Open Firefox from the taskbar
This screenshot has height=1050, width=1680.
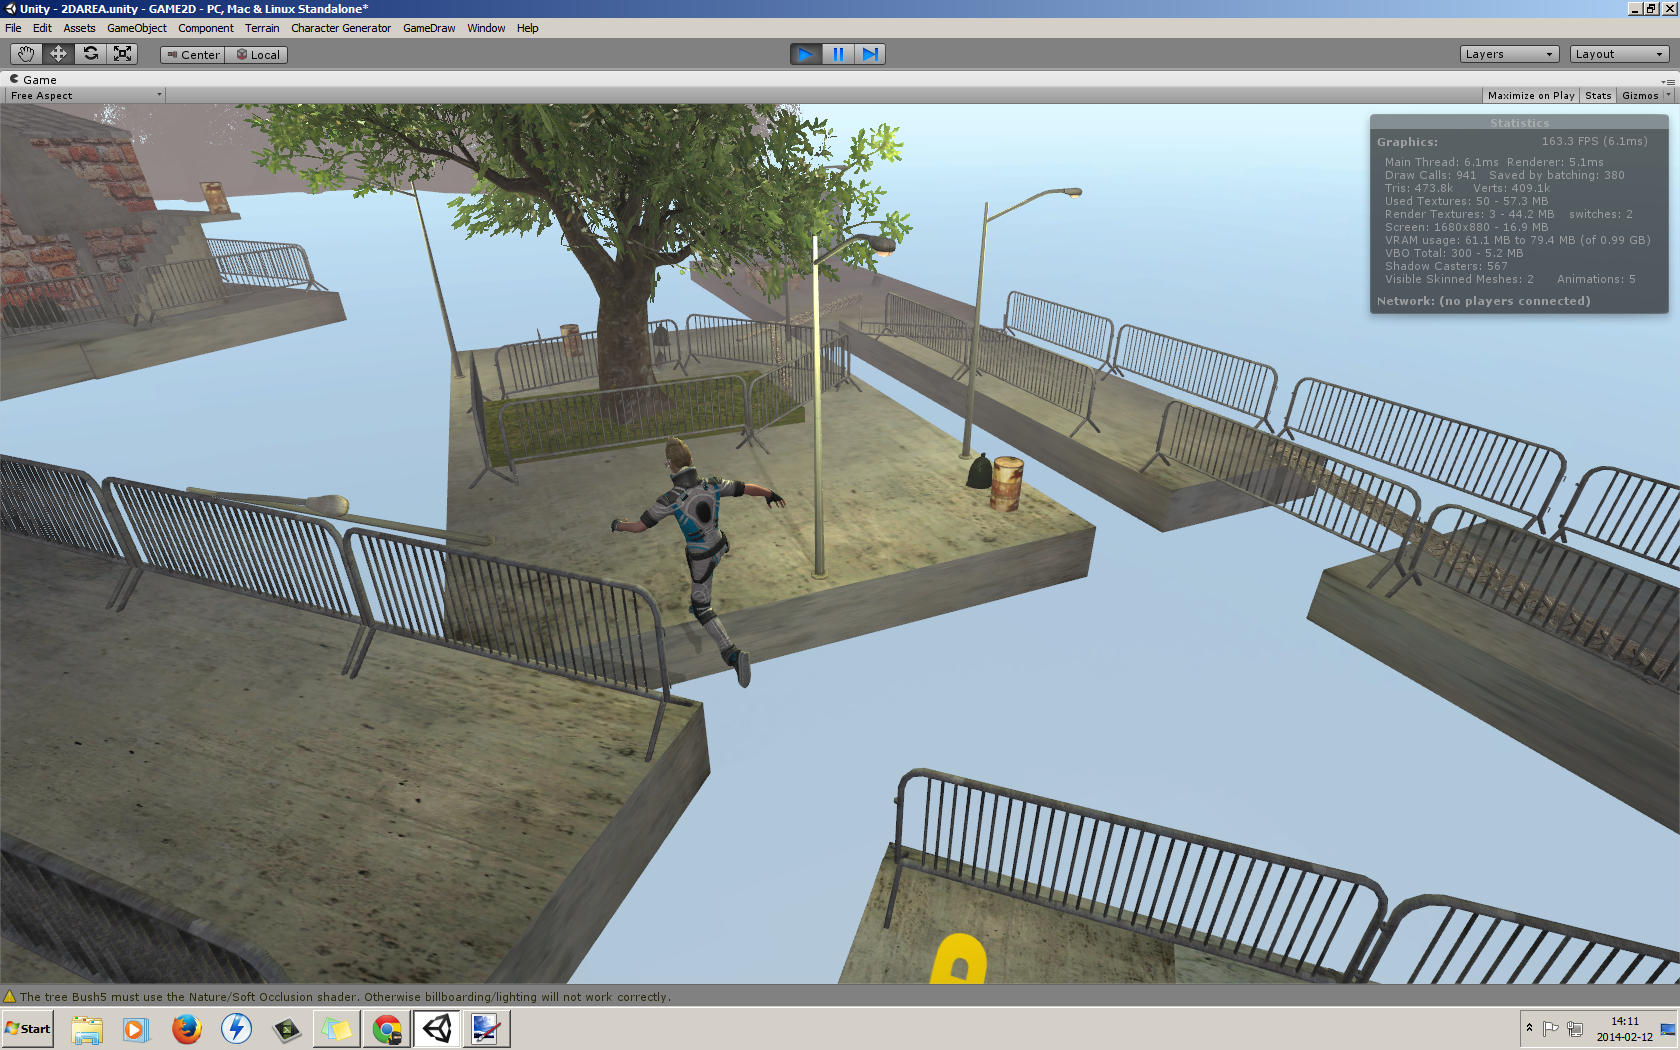186,1028
